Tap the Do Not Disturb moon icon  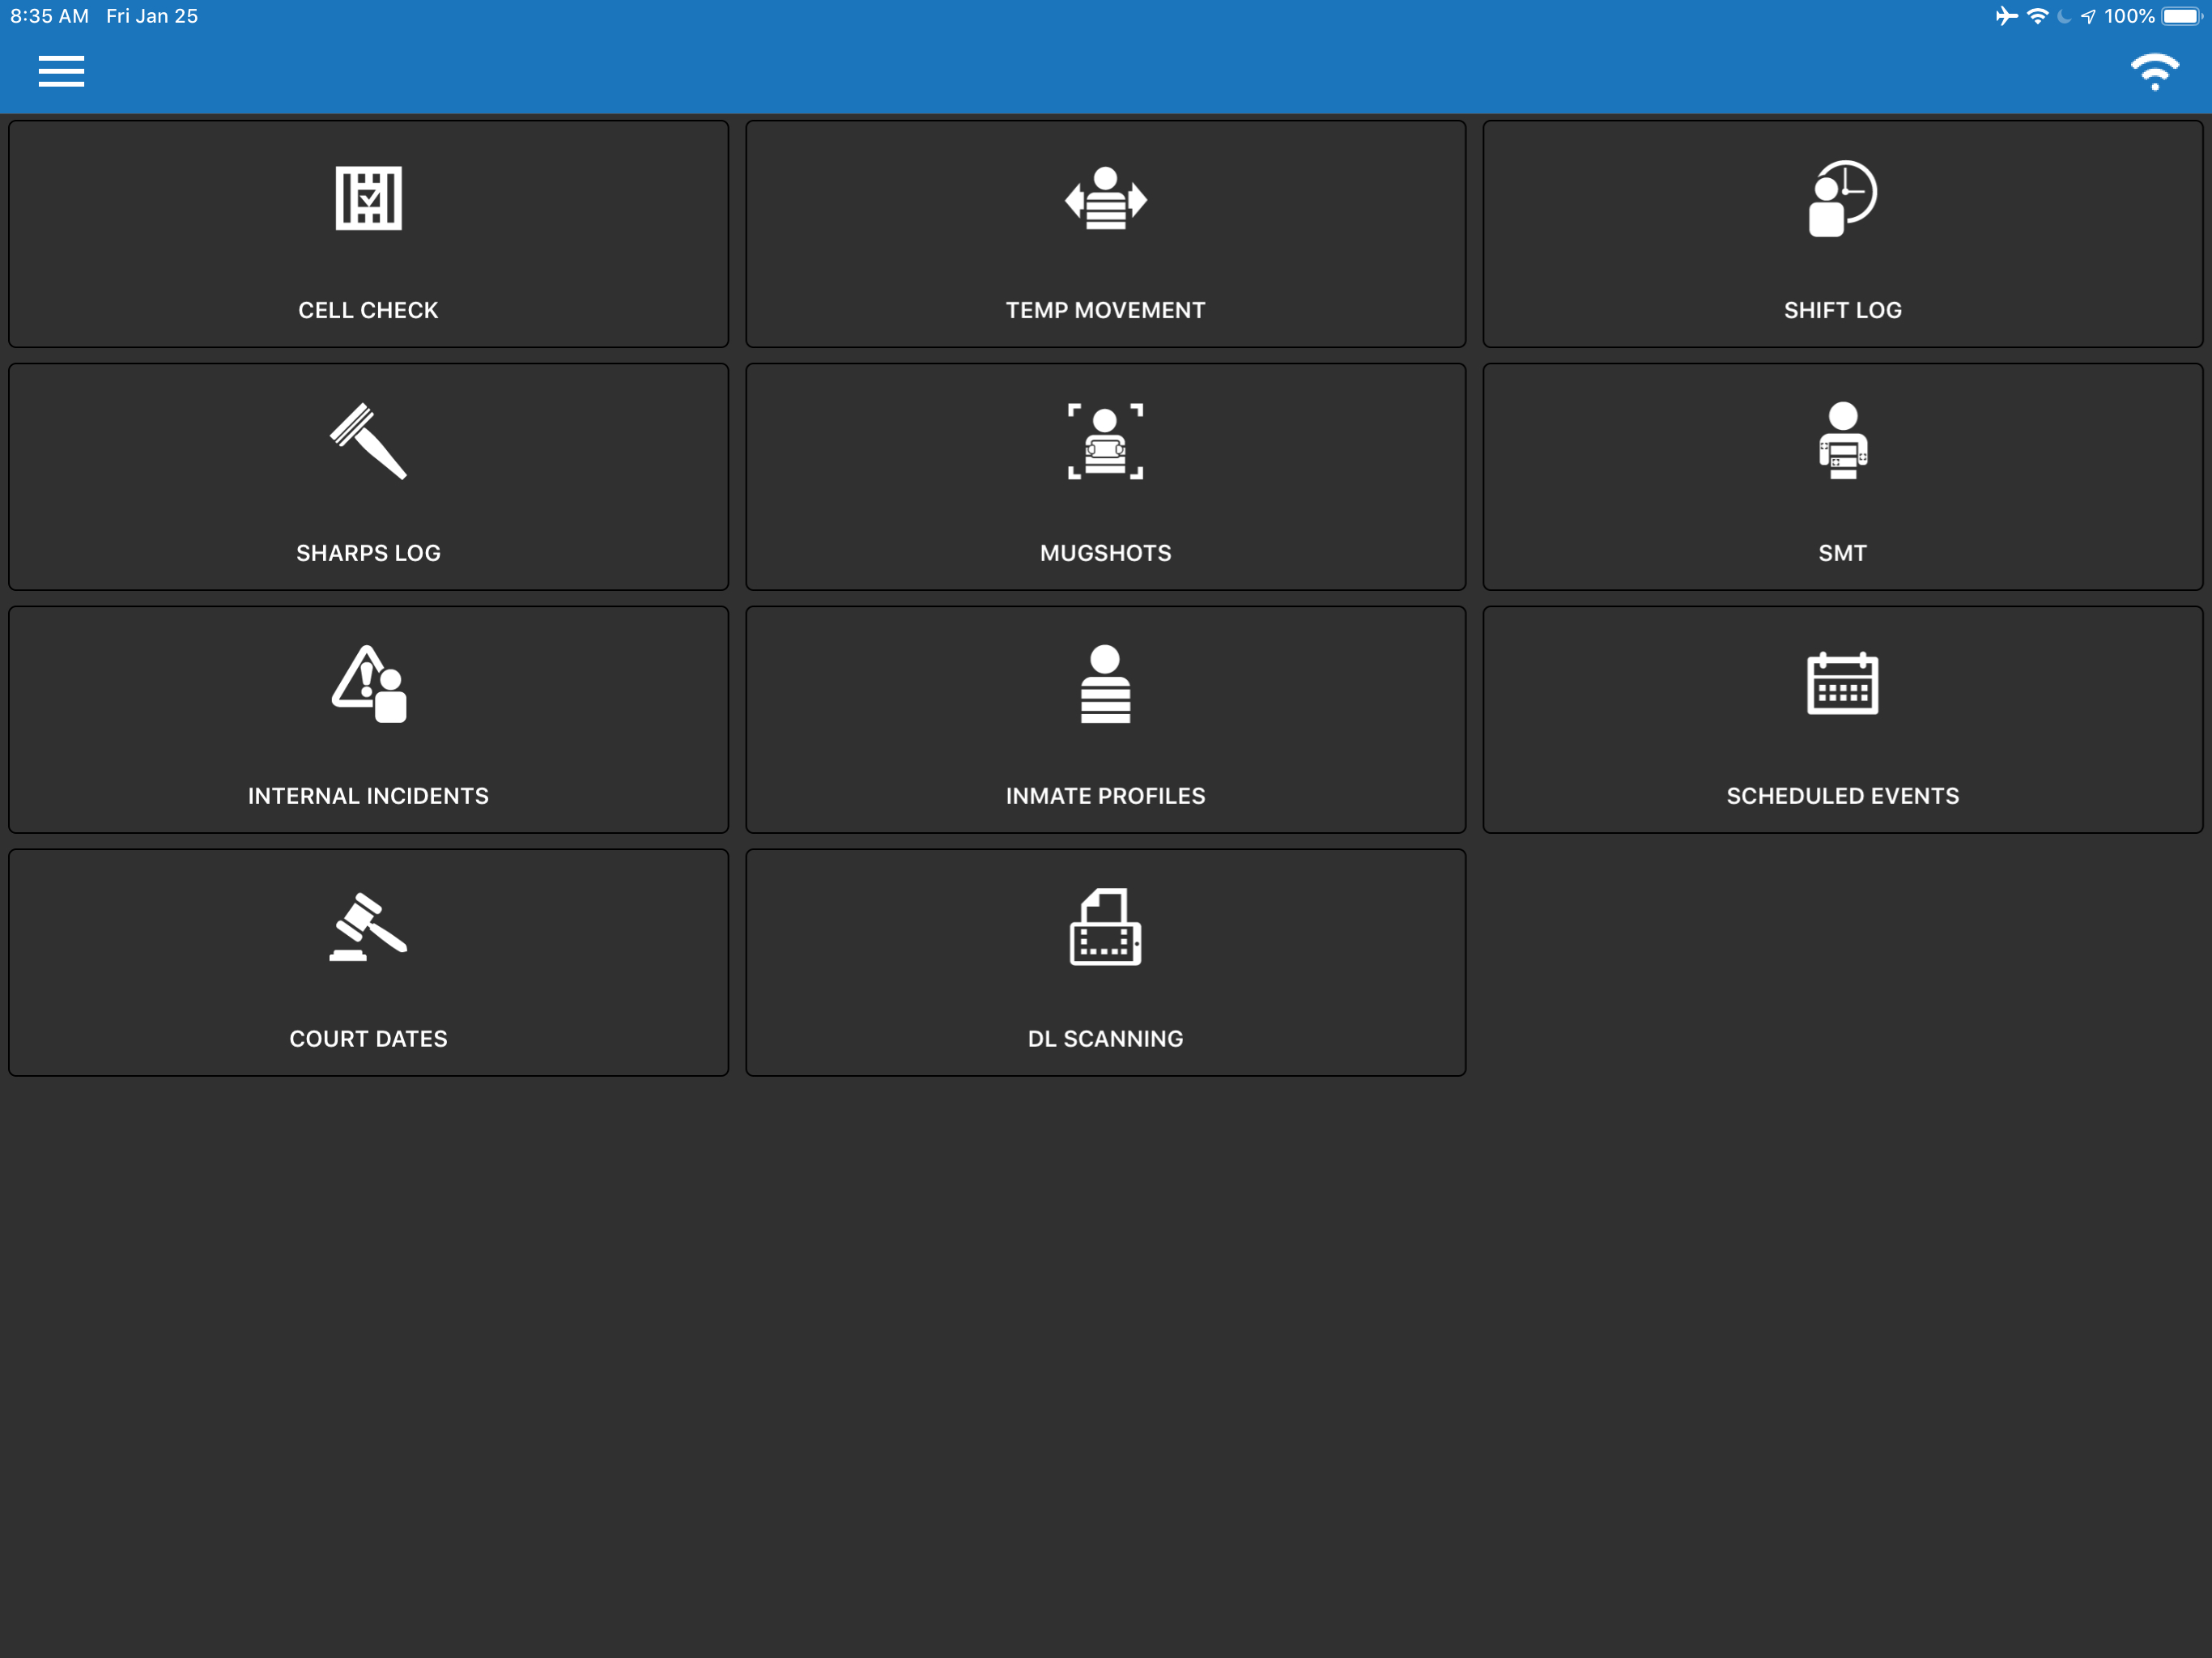[2064, 16]
